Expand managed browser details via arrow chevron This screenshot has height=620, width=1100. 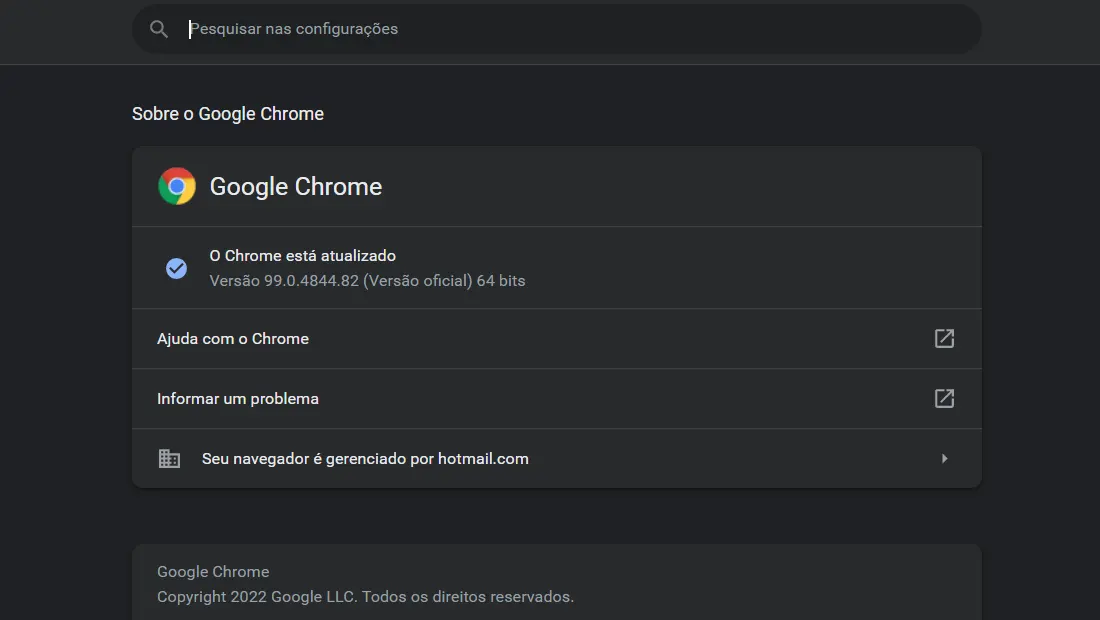pyautogui.click(x=944, y=459)
